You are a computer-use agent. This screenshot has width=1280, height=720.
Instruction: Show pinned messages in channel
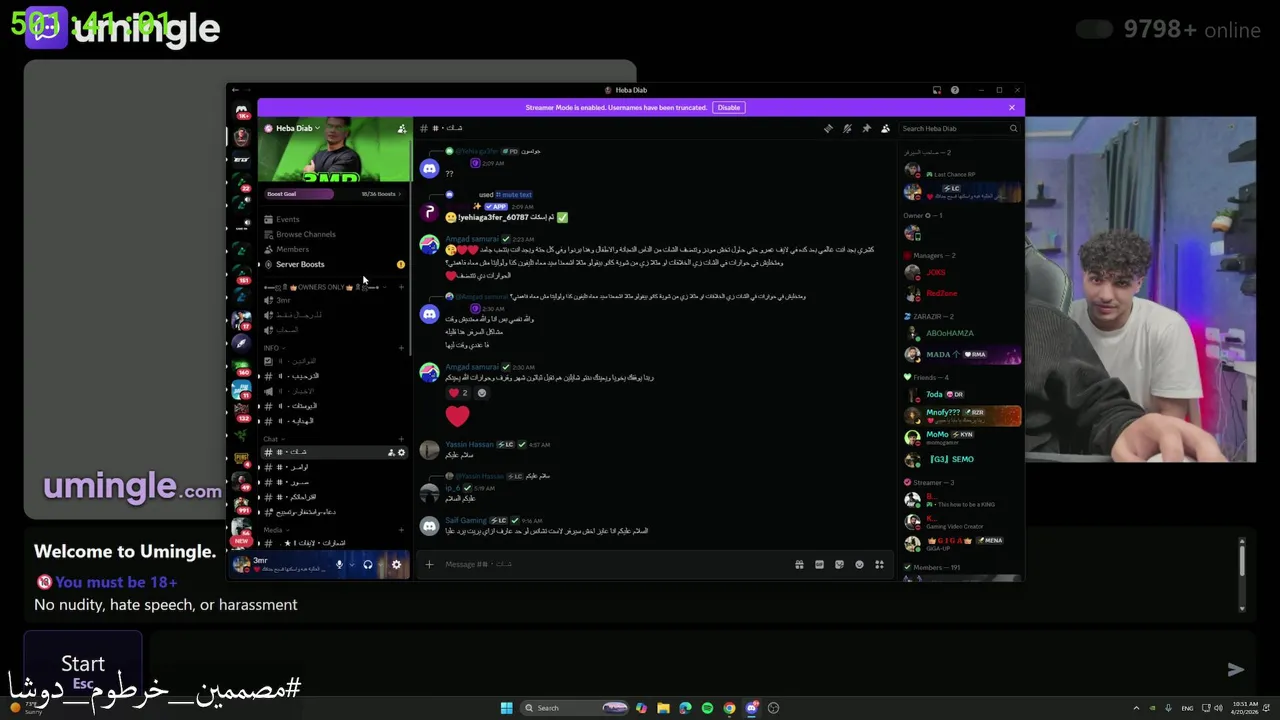point(866,128)
